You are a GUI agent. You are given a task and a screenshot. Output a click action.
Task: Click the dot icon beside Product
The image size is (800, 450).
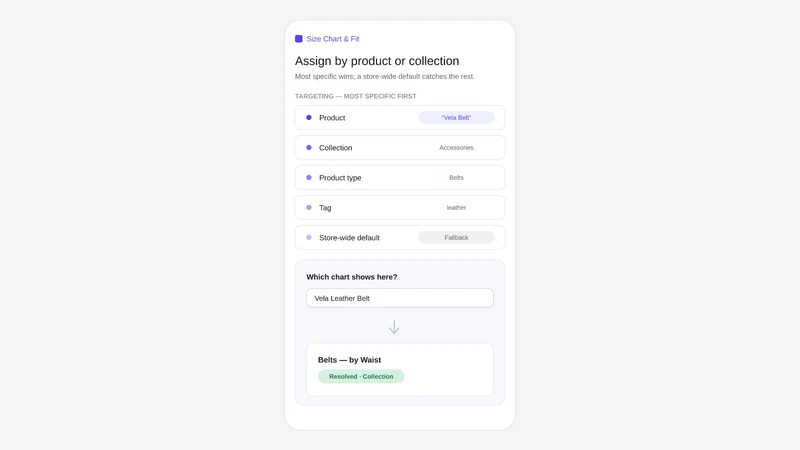[309, 117]
